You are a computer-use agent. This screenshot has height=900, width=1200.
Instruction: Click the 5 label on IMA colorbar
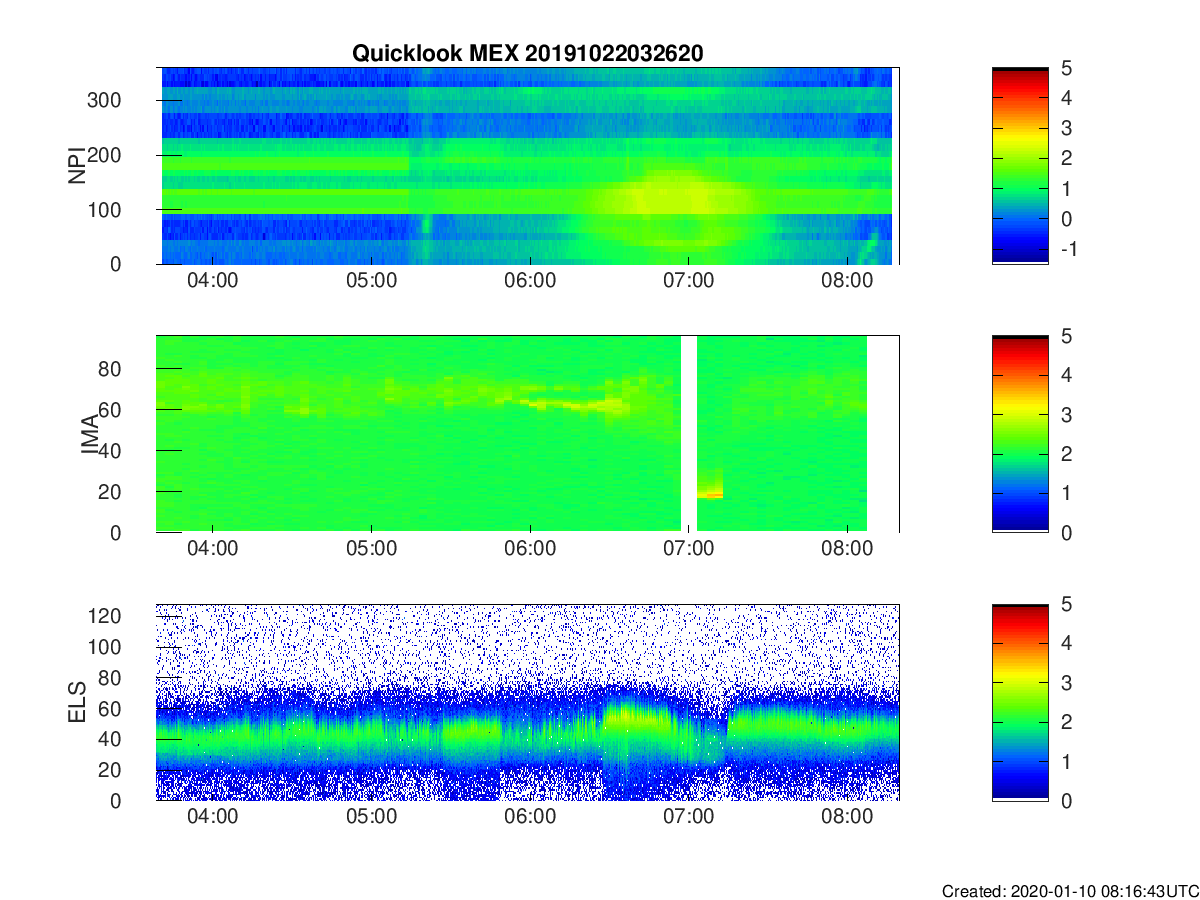coord(1065,336)
